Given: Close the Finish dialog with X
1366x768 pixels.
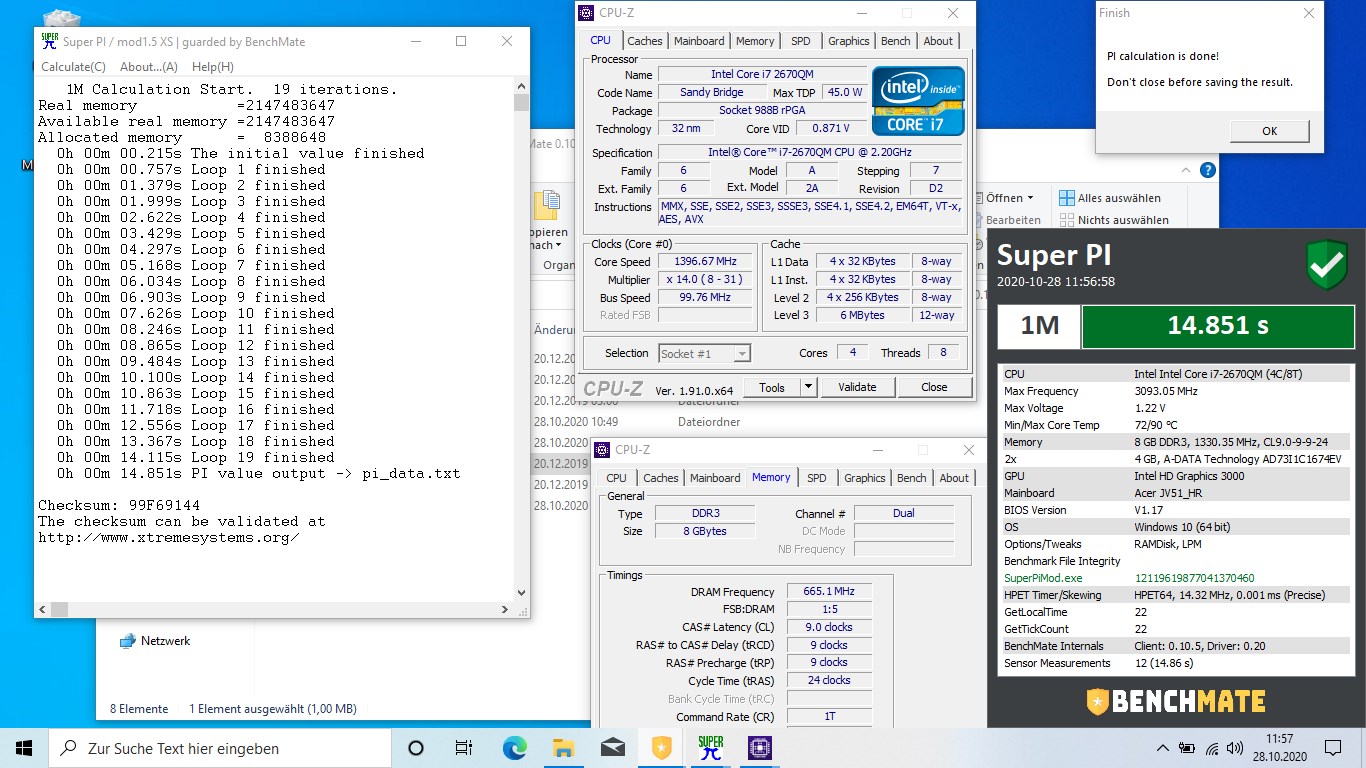Looking at the screenshot, I should click(x=1310, y=14).
